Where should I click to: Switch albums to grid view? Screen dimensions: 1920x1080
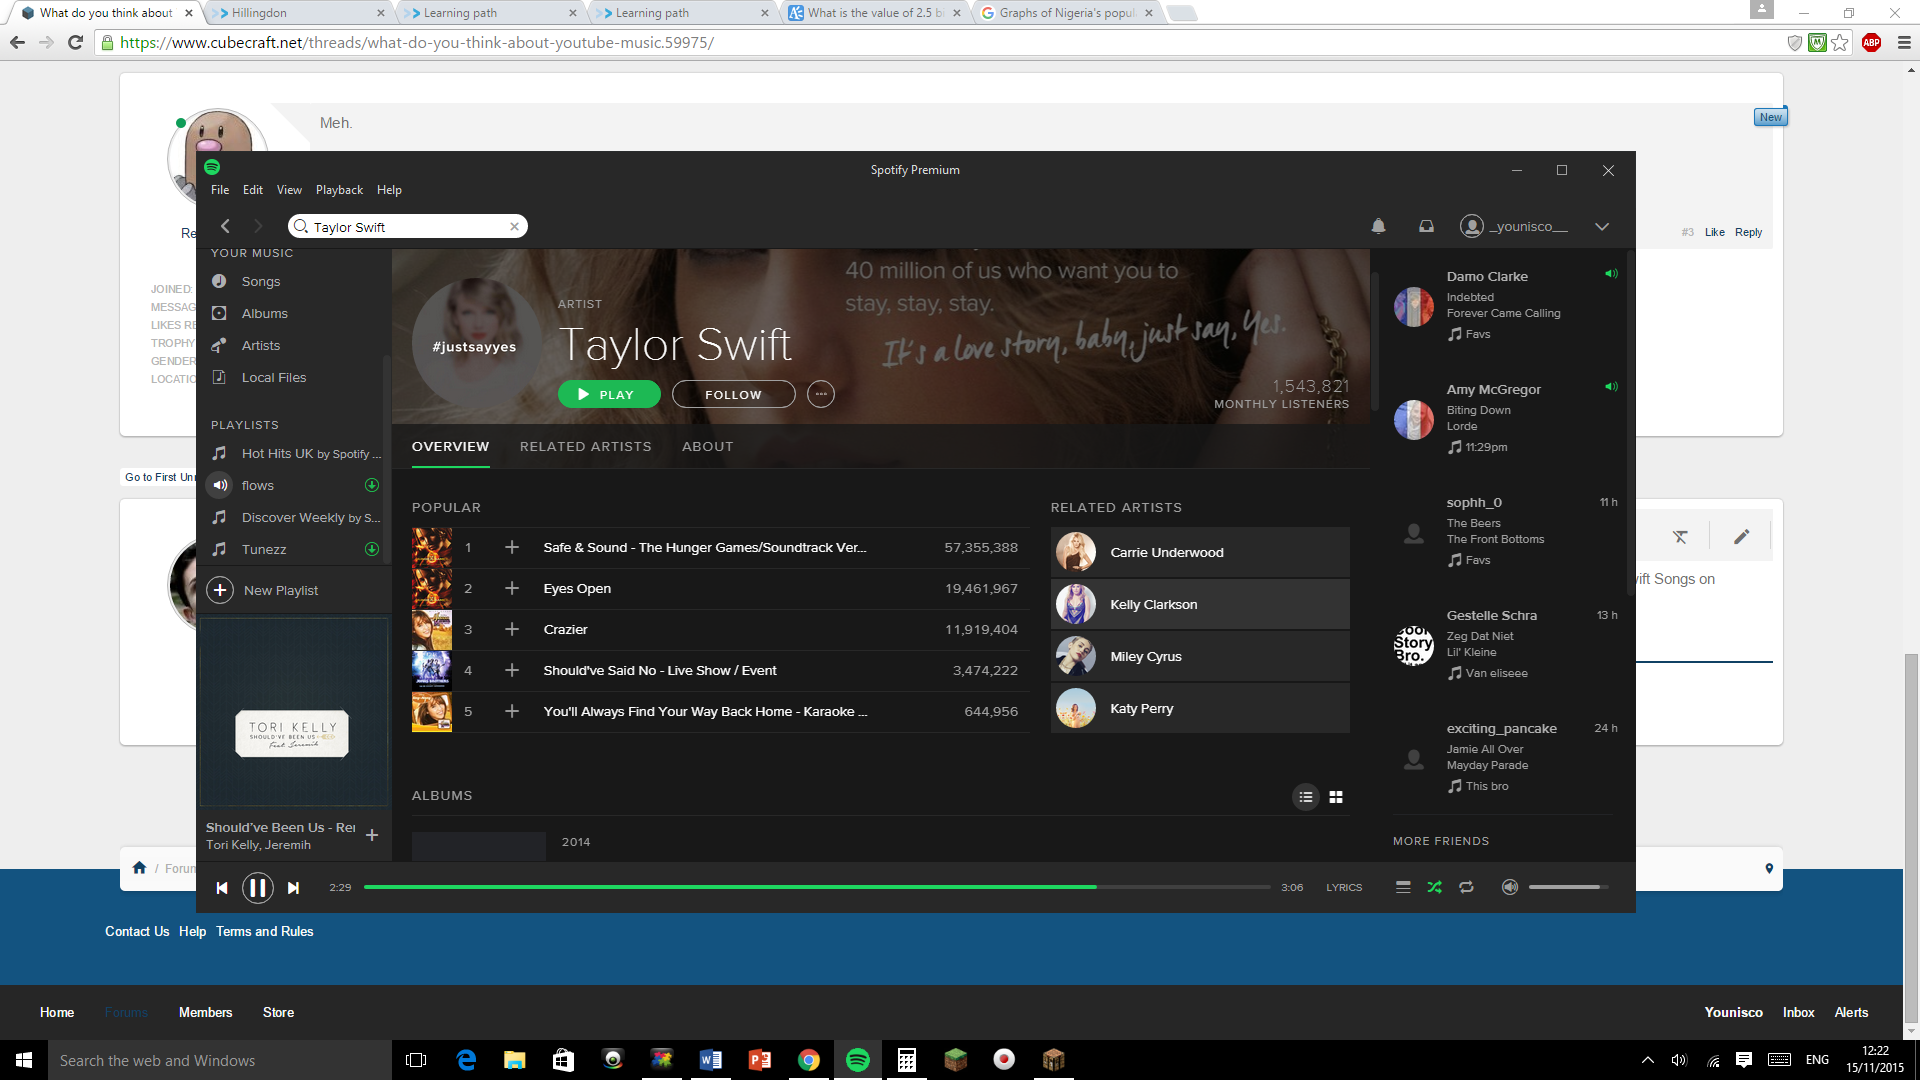(x=1336, y=797)
